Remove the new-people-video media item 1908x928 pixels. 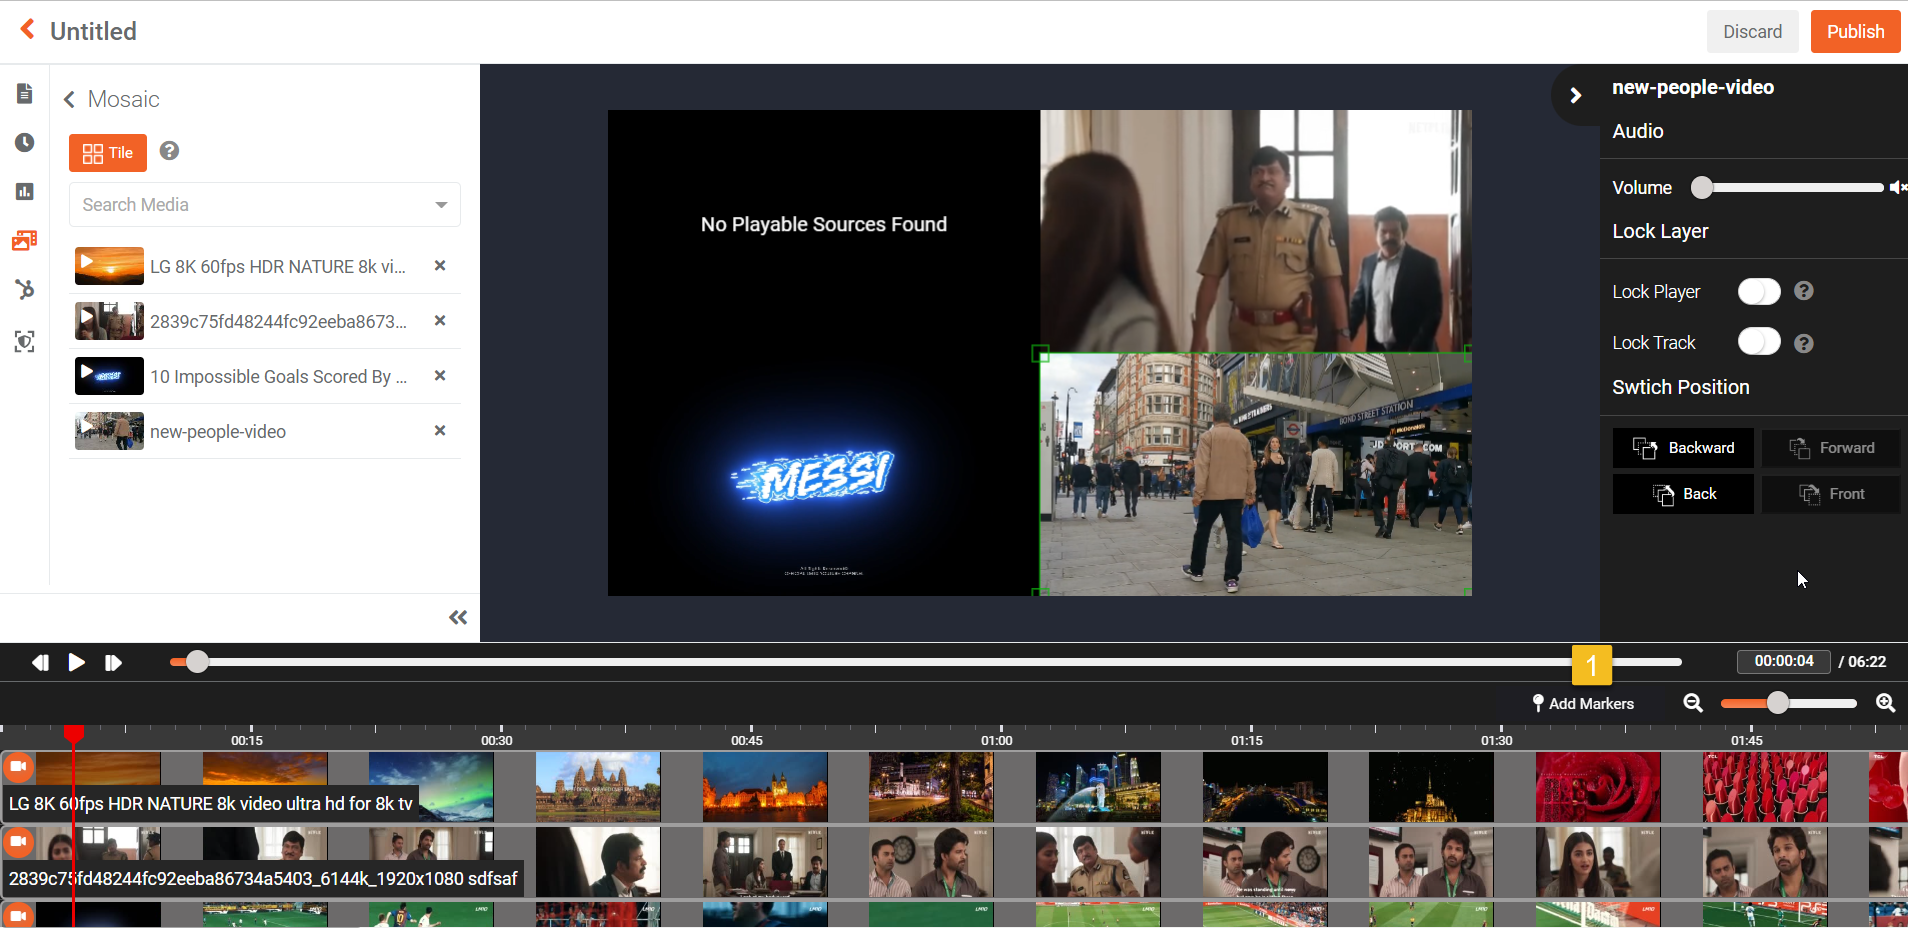tap(439, 431)
